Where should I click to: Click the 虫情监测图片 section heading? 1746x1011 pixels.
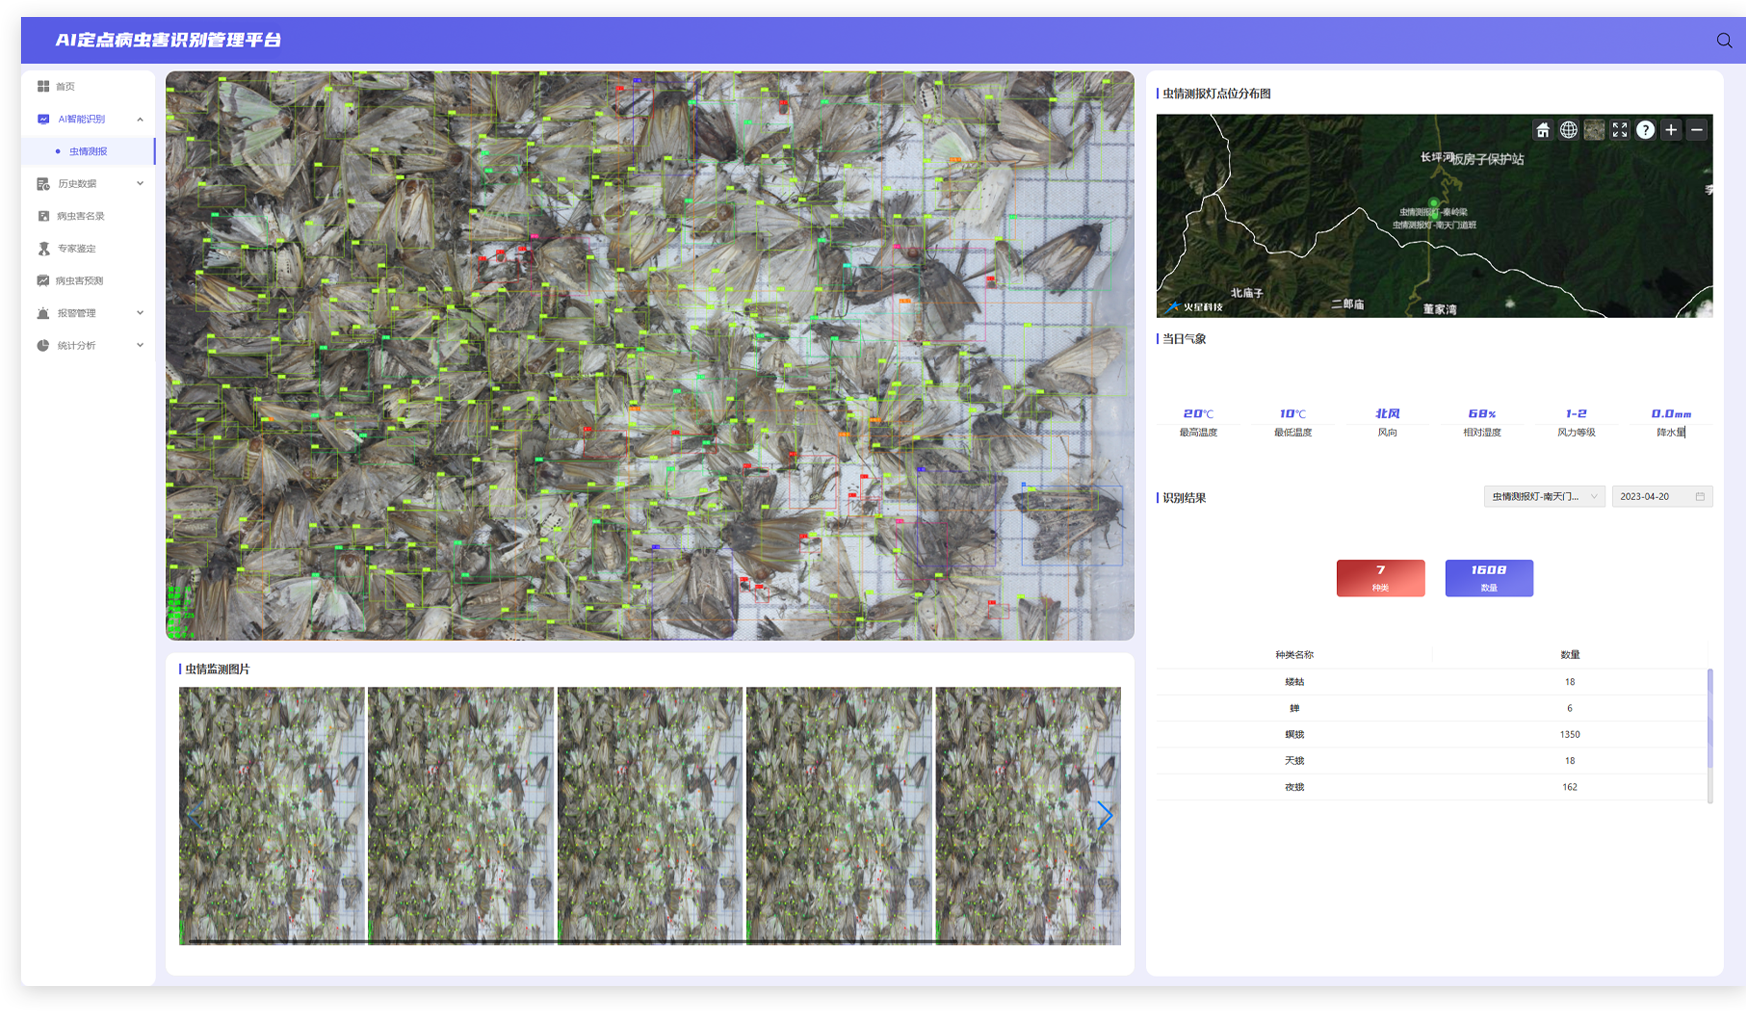click(217, 669)
